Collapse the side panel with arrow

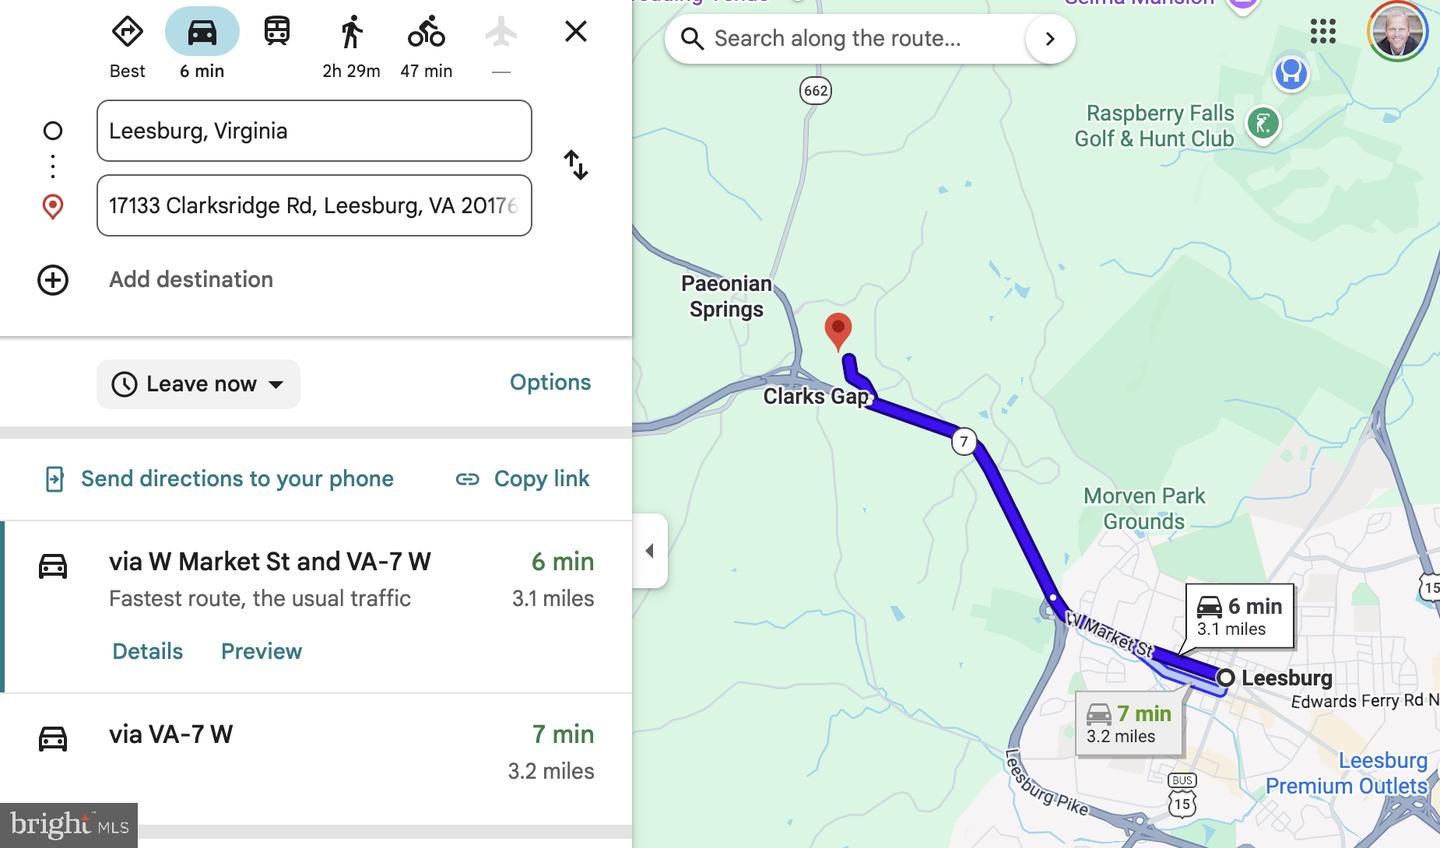[649, 551]
